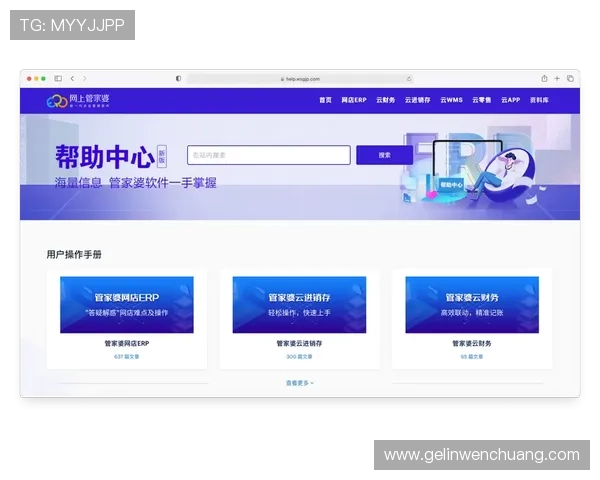Click the 帮助中心 sign in hero illustration
Image resolution: width=600 pixels, height=480 pixels.
[x=451, y=184]
